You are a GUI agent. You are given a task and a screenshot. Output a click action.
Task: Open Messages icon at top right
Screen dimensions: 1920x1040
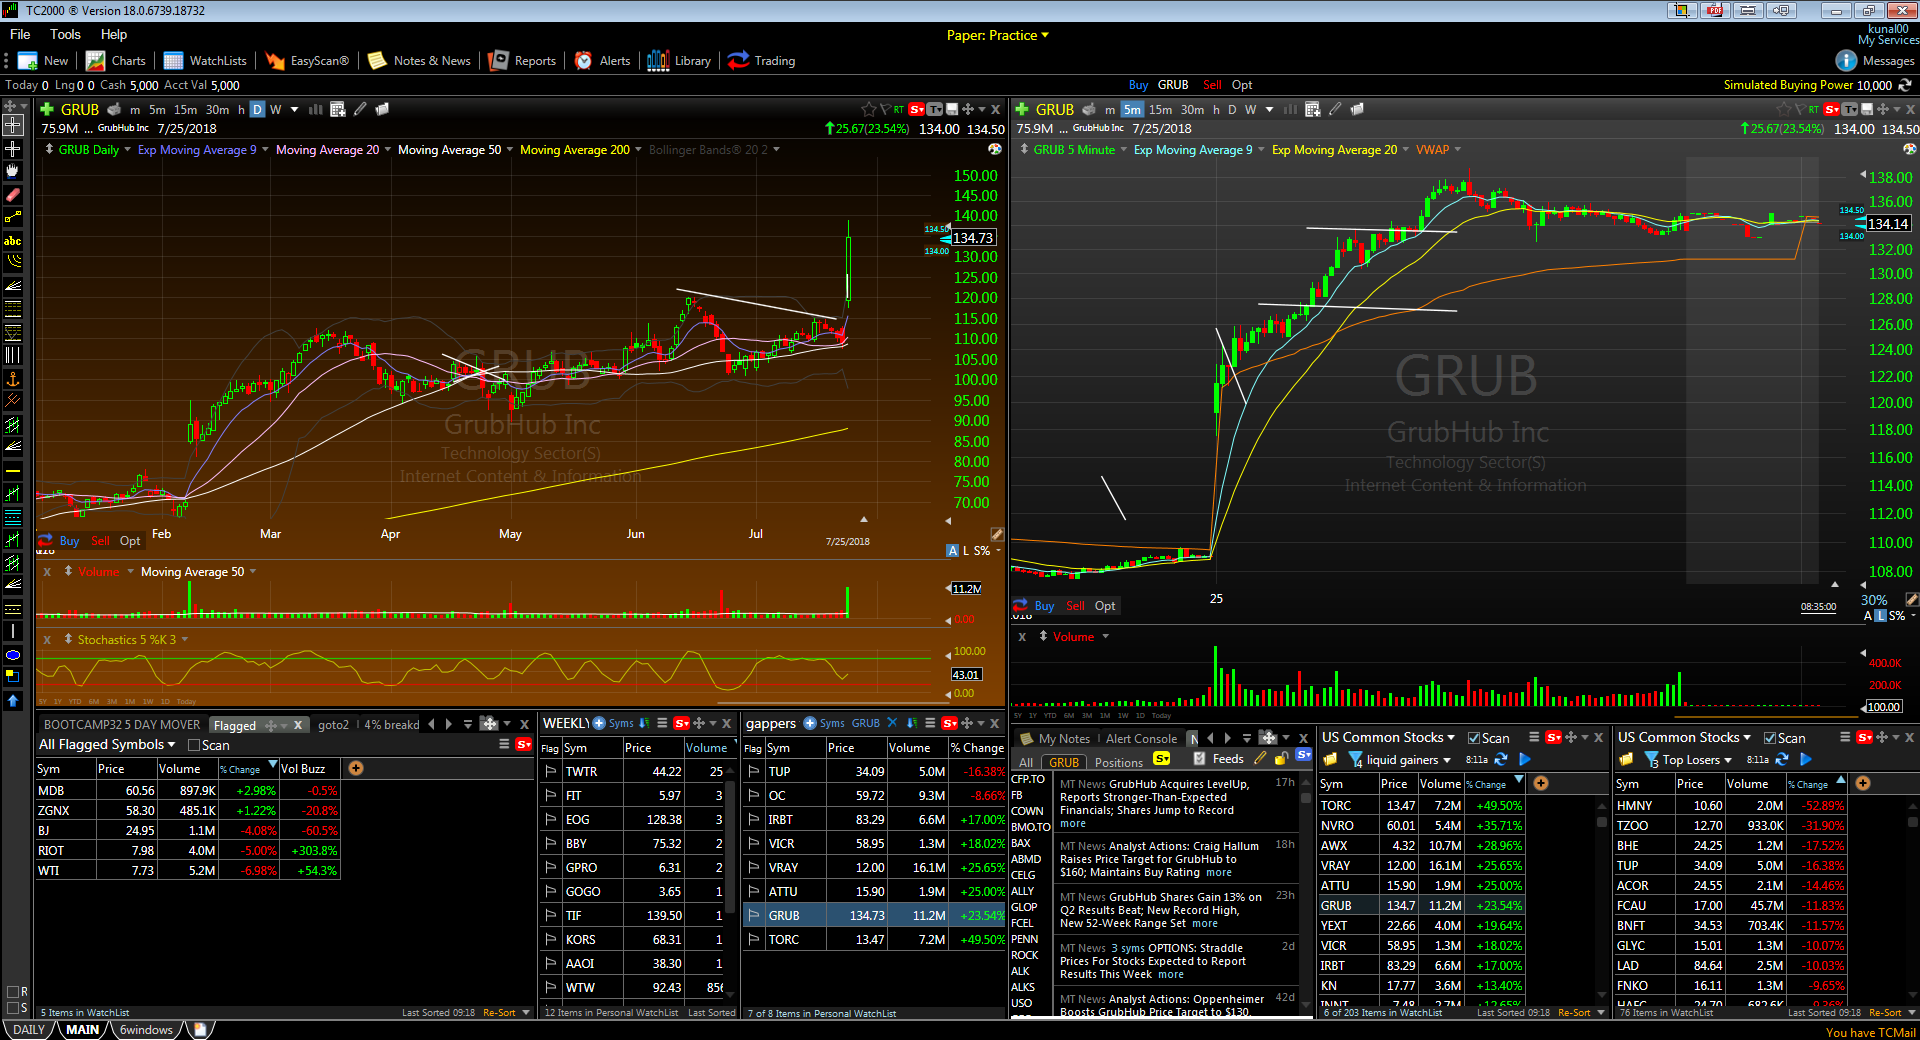[1846, 61]
